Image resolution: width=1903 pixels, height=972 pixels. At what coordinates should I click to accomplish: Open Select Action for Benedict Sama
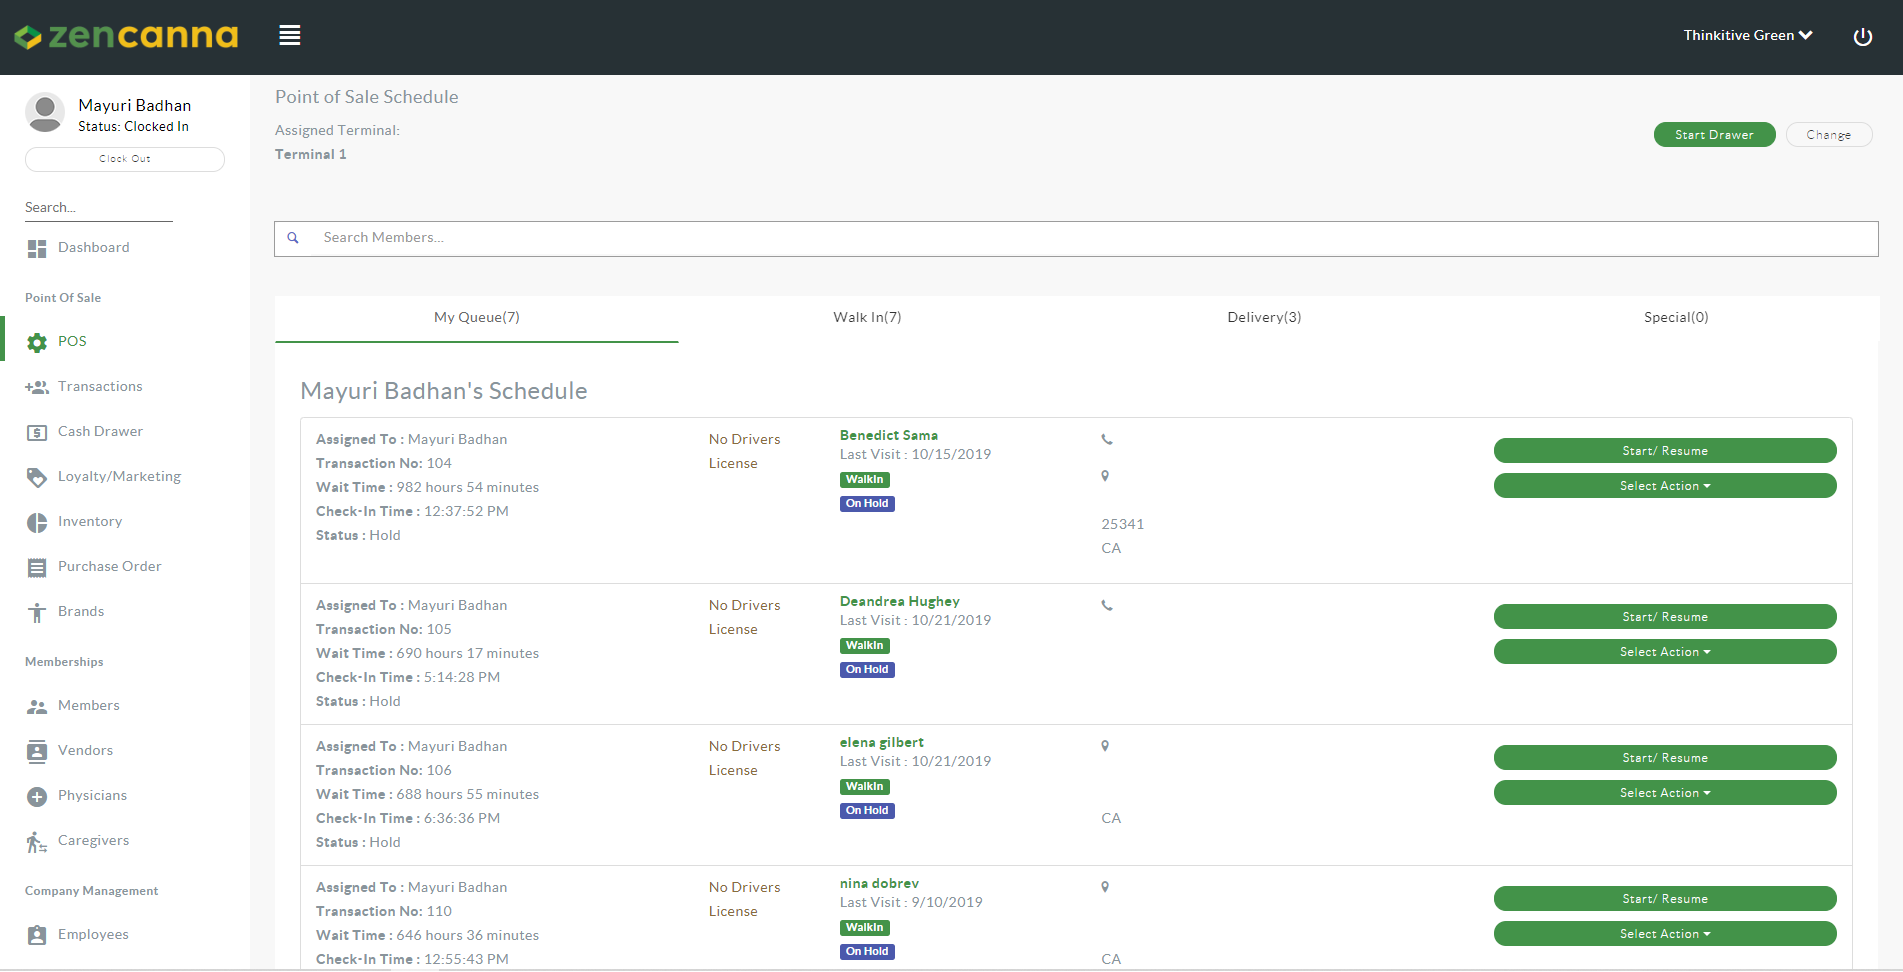click(x=1664, y=486)
